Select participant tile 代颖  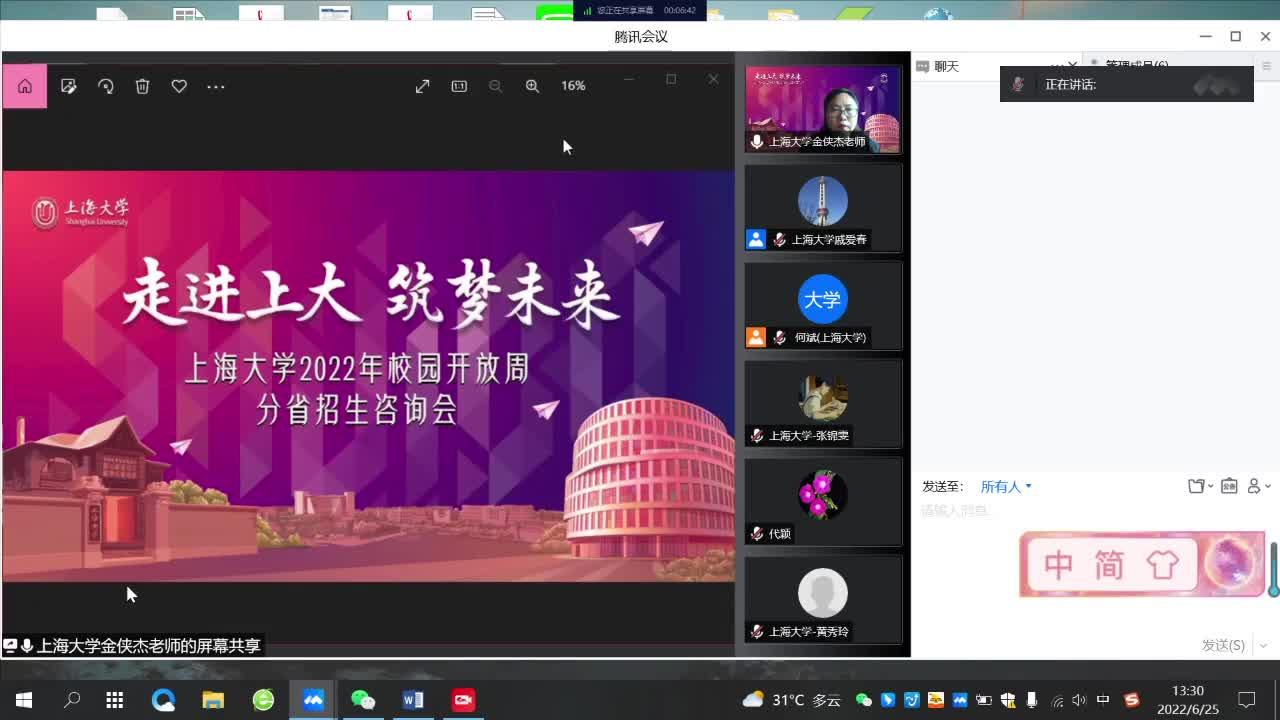[823, 502]
